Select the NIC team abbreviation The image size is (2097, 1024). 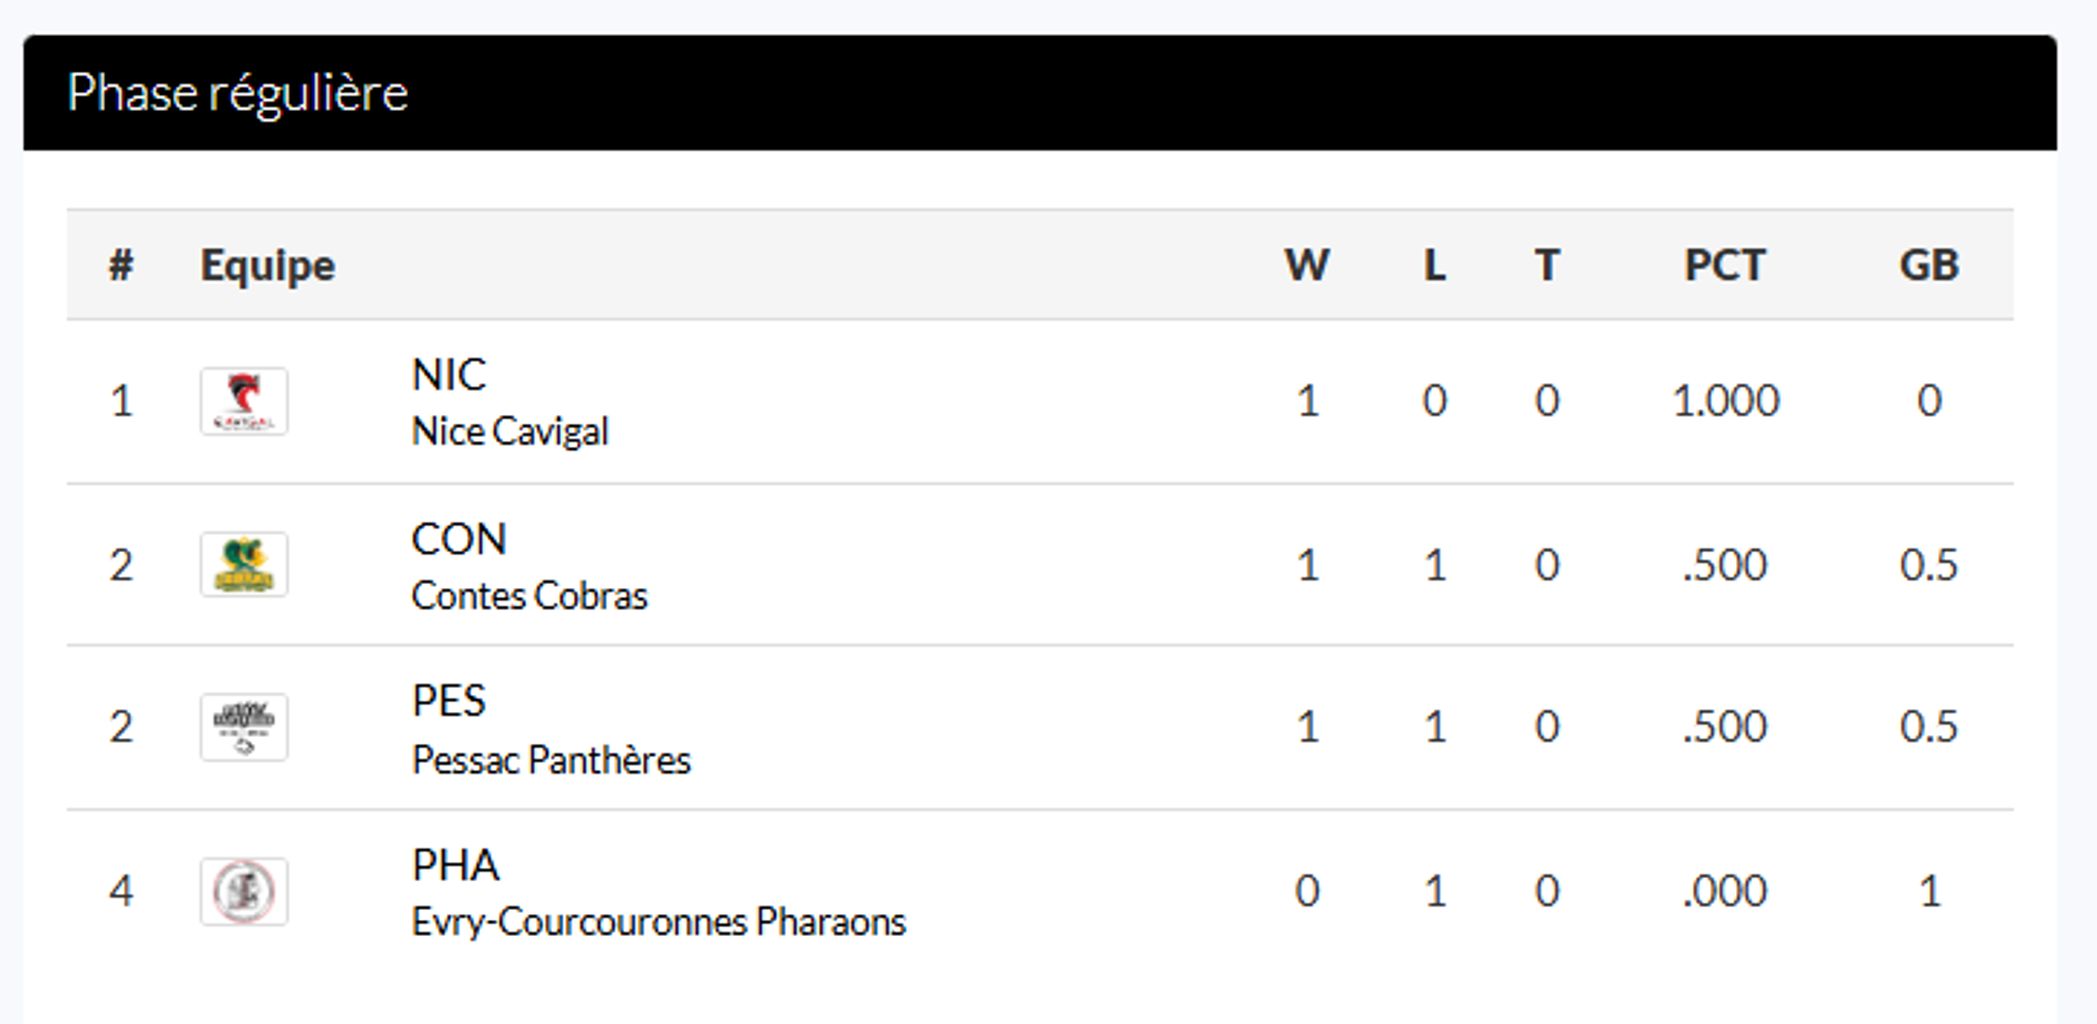tap(449, 375)
